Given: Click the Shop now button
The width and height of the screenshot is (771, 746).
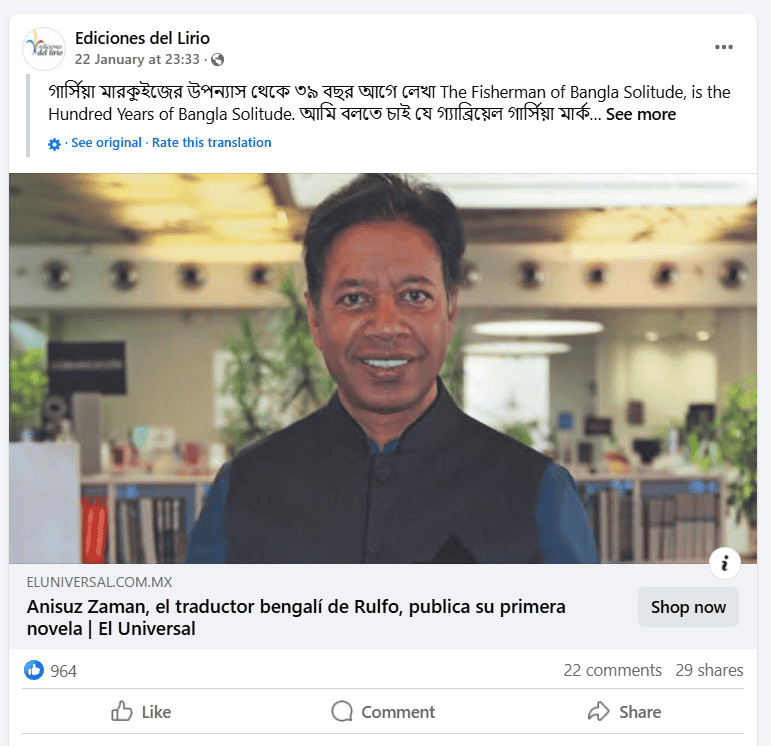Looking at the screenshot, I should click(688, 607).
